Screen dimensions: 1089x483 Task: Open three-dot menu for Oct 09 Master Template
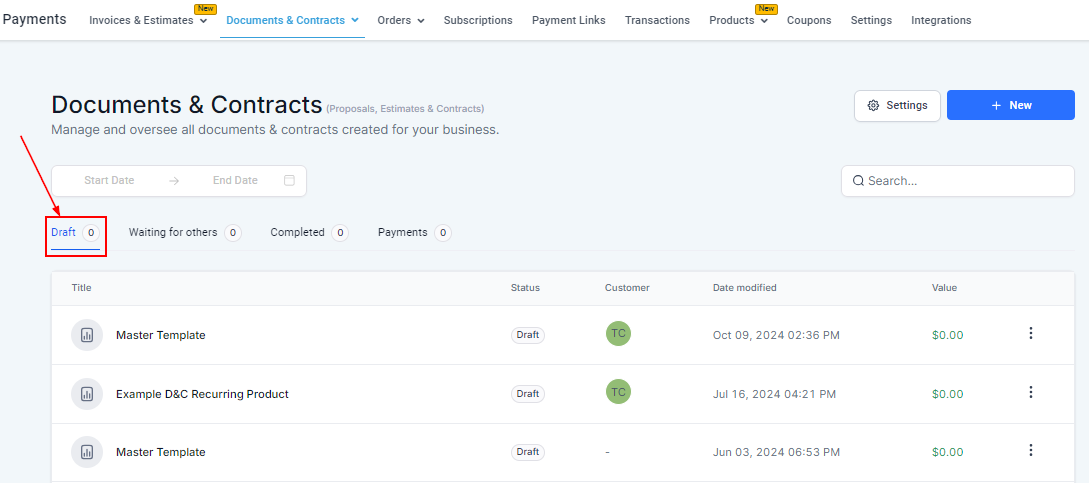(1031, 334)
